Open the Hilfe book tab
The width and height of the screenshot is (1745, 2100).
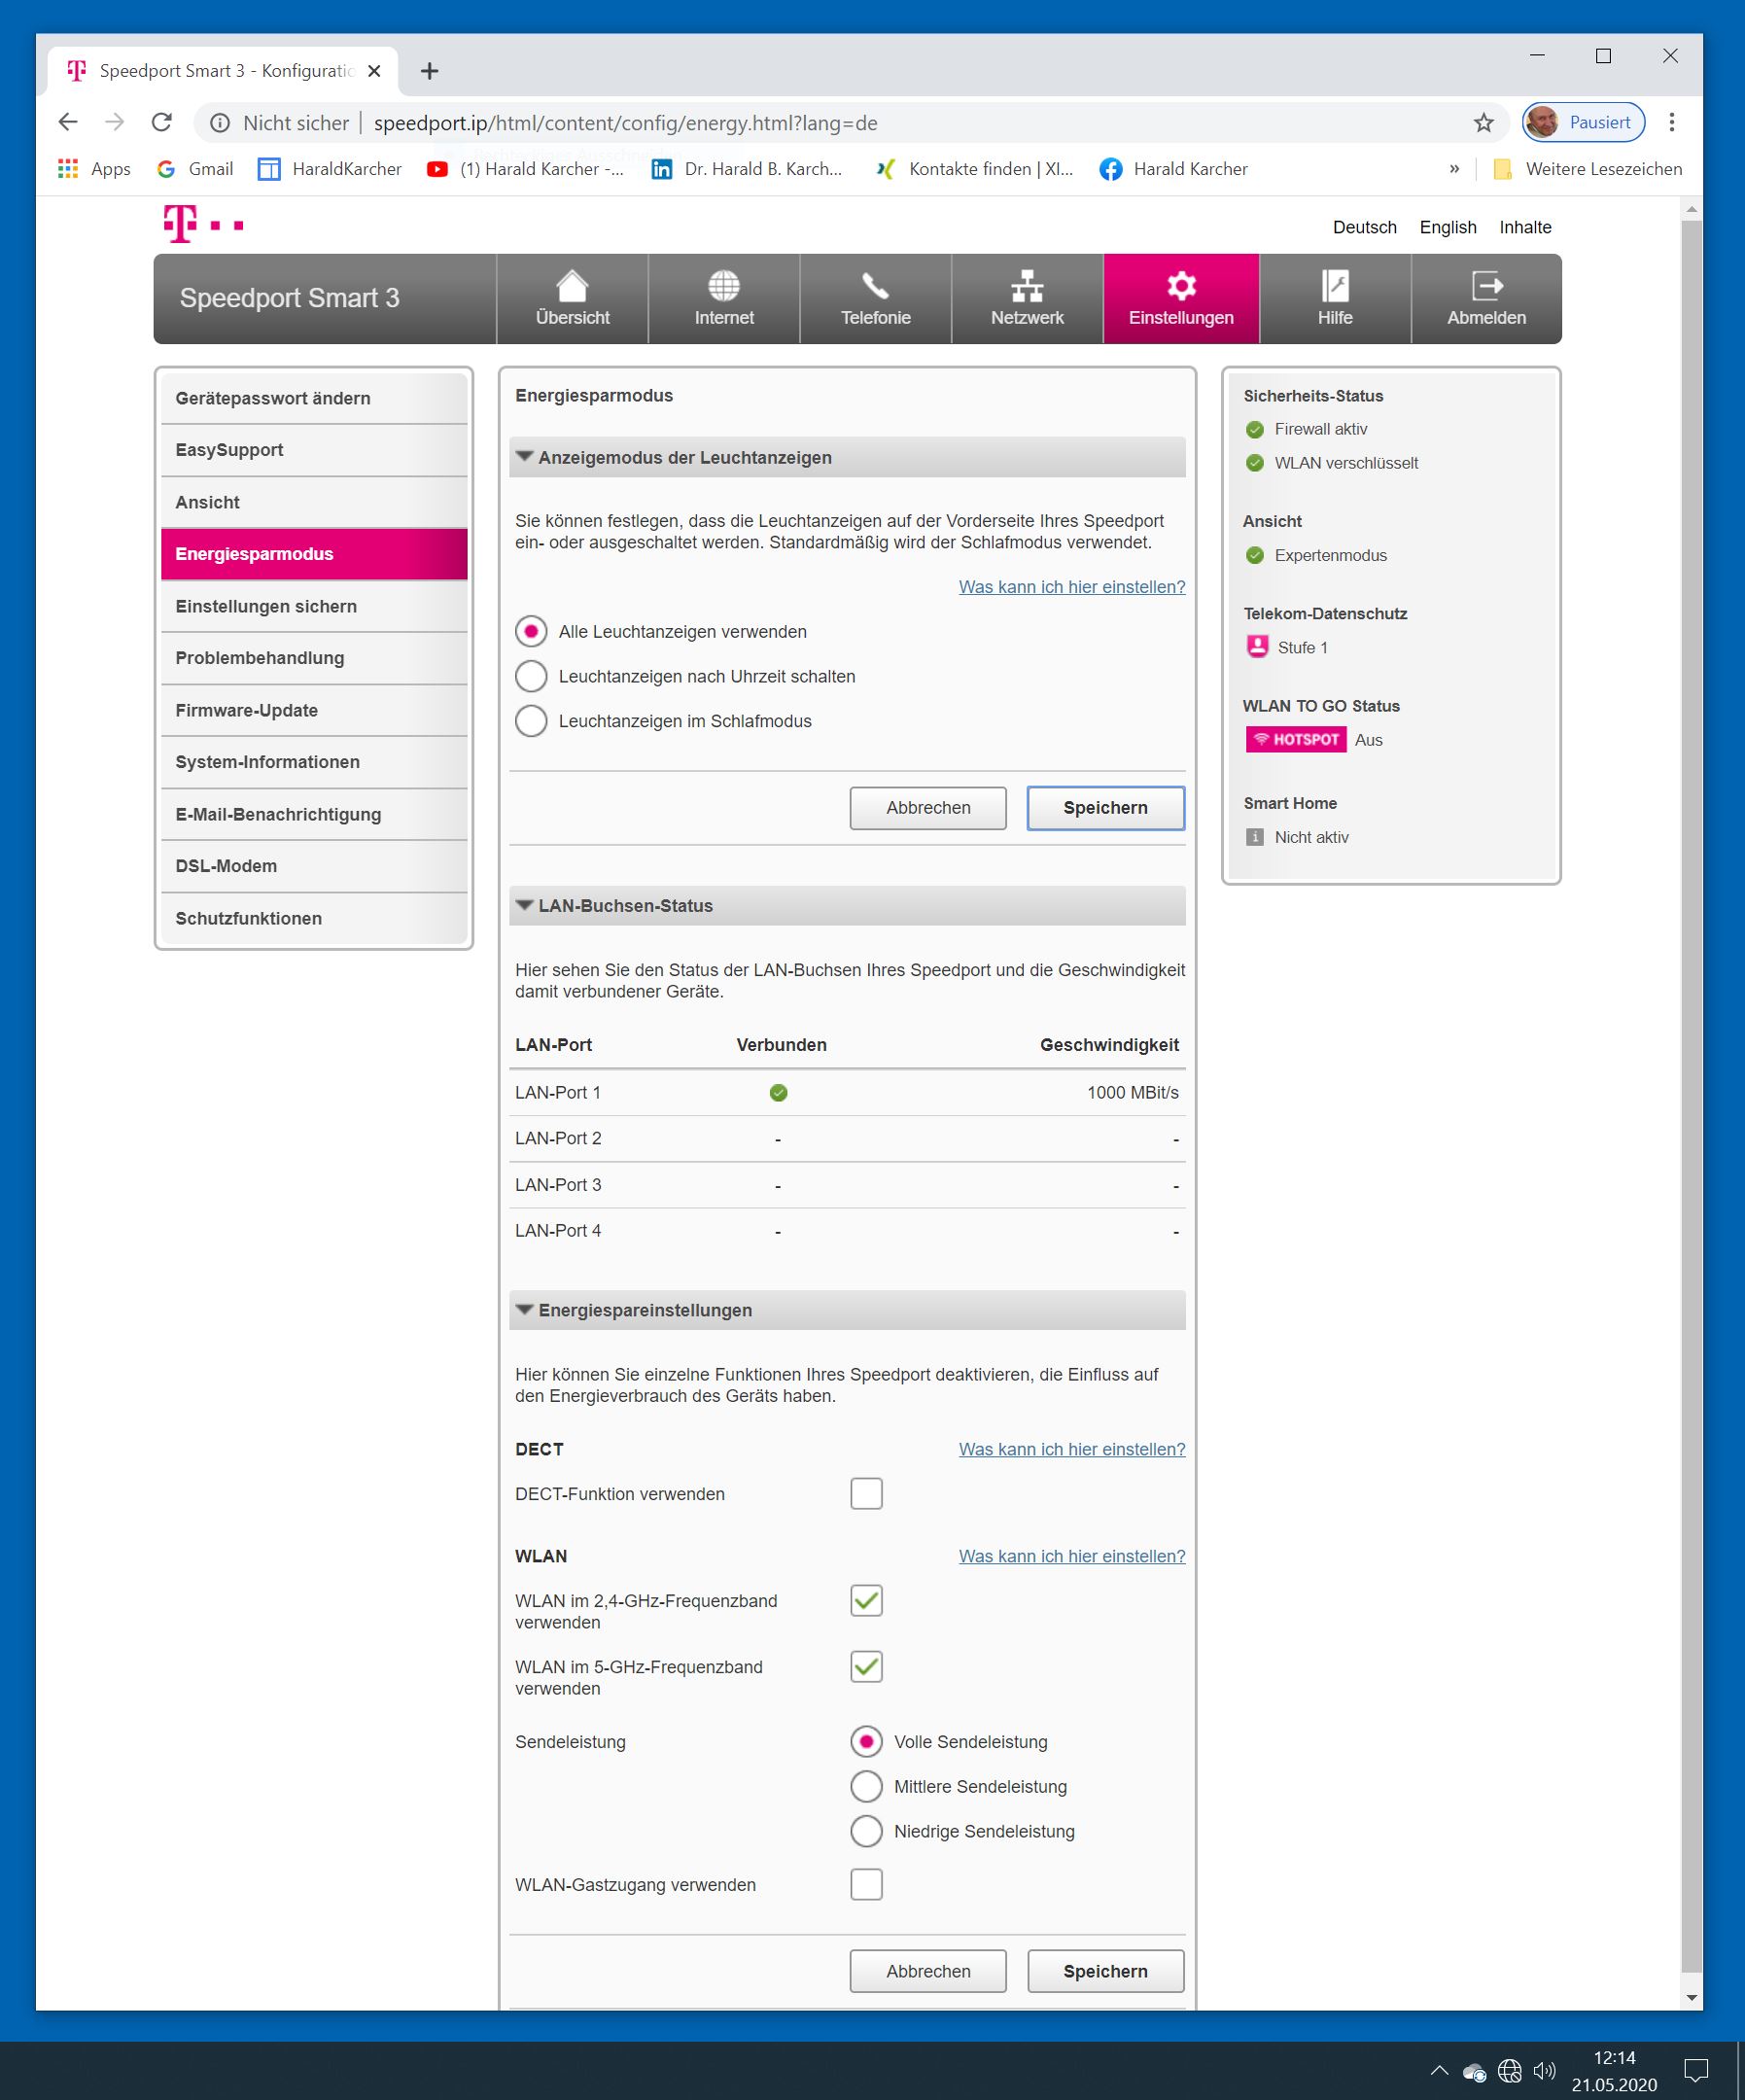coord(1335,298)
